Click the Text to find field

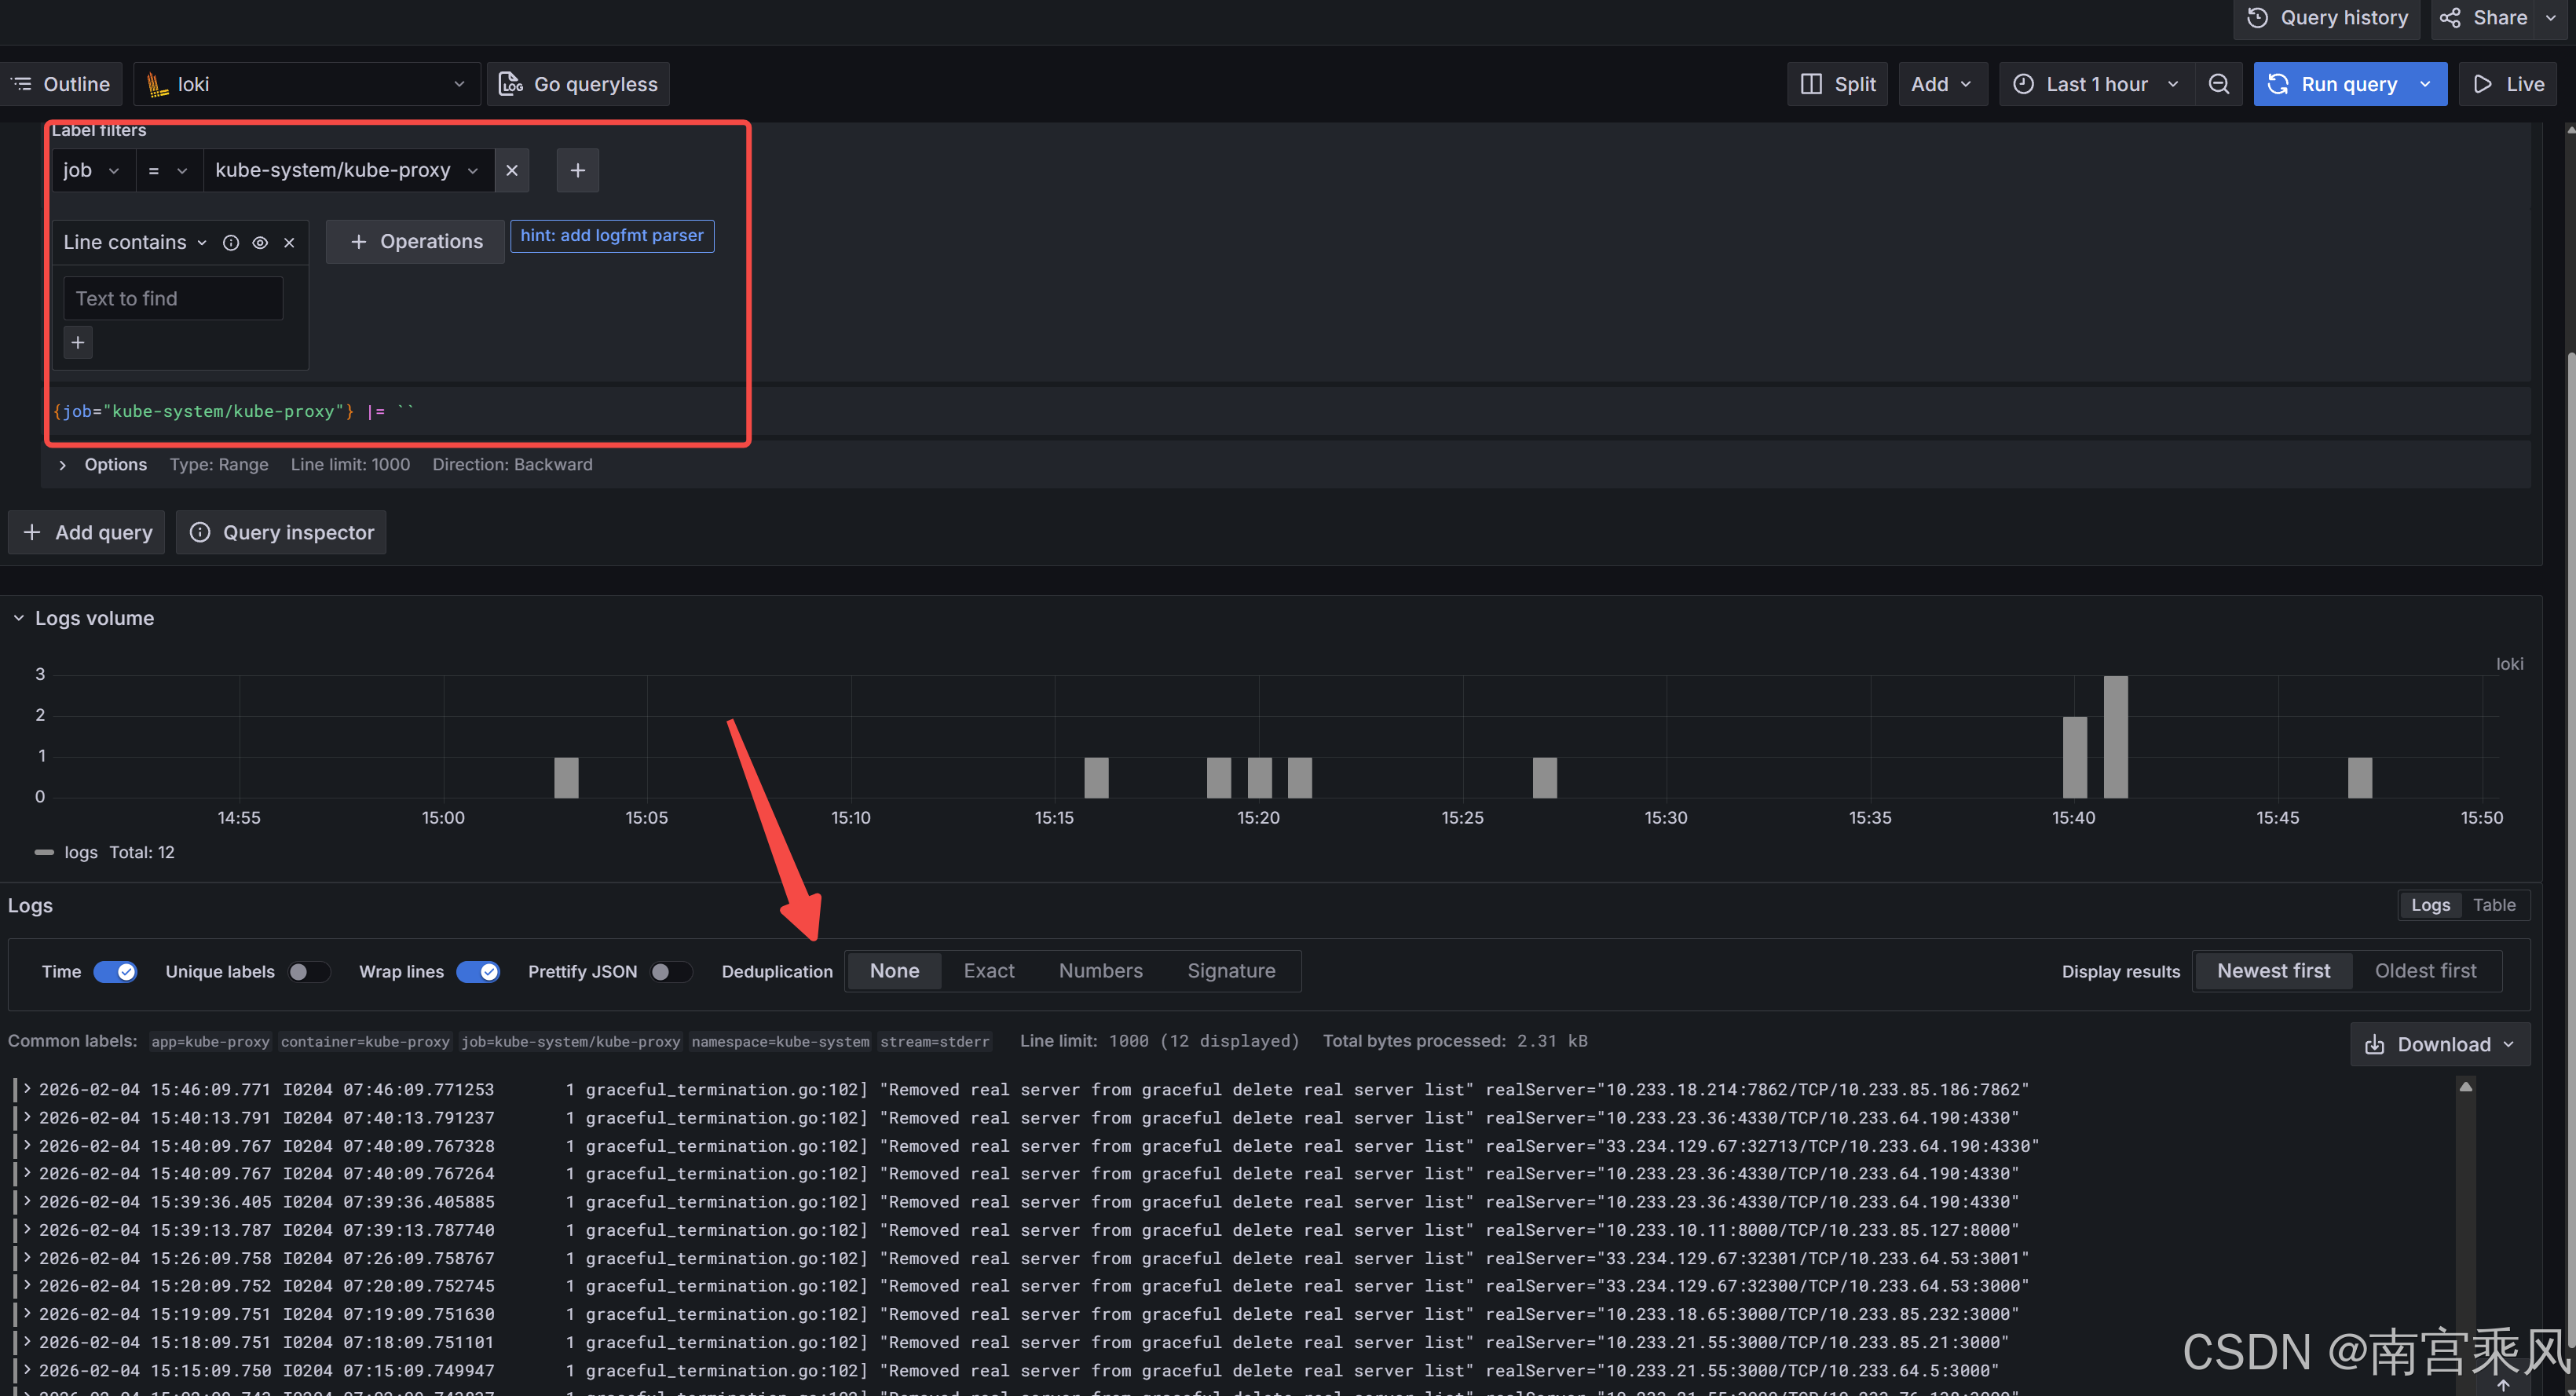pyautogui.click(x=173, y=299)
